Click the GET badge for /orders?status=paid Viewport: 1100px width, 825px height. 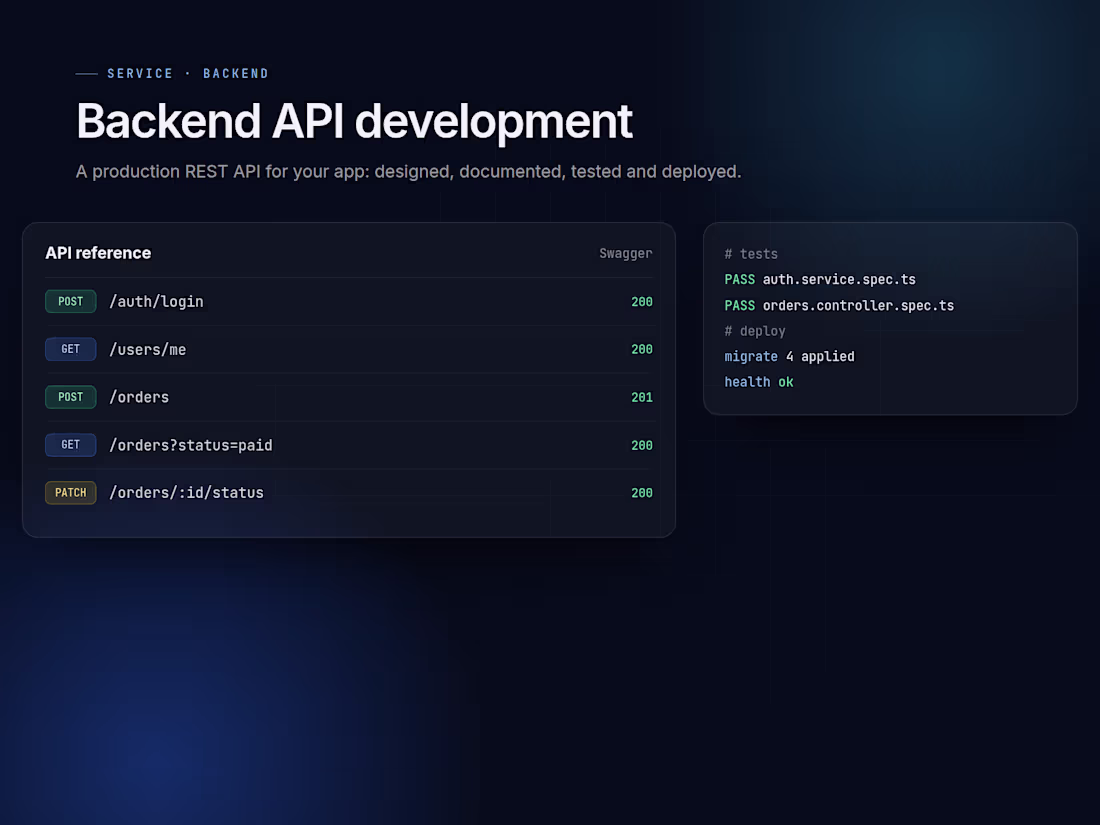coord(71,445)
